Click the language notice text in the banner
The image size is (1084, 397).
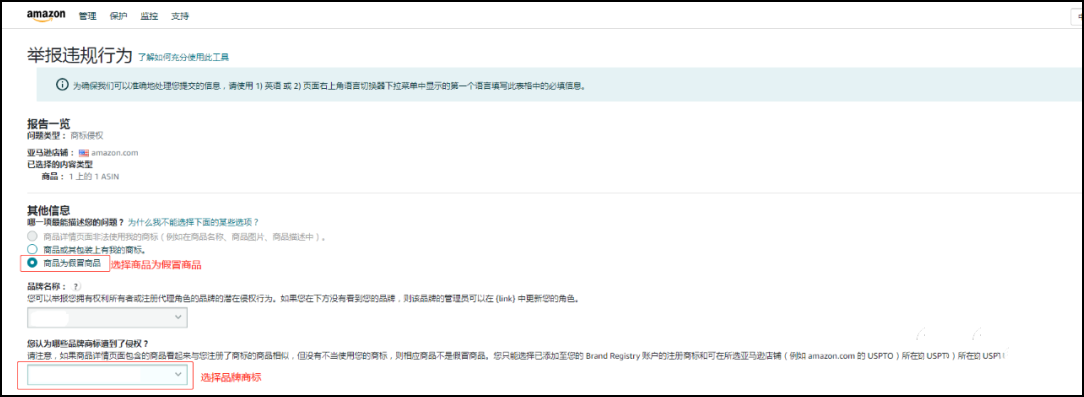click(329, 86)
